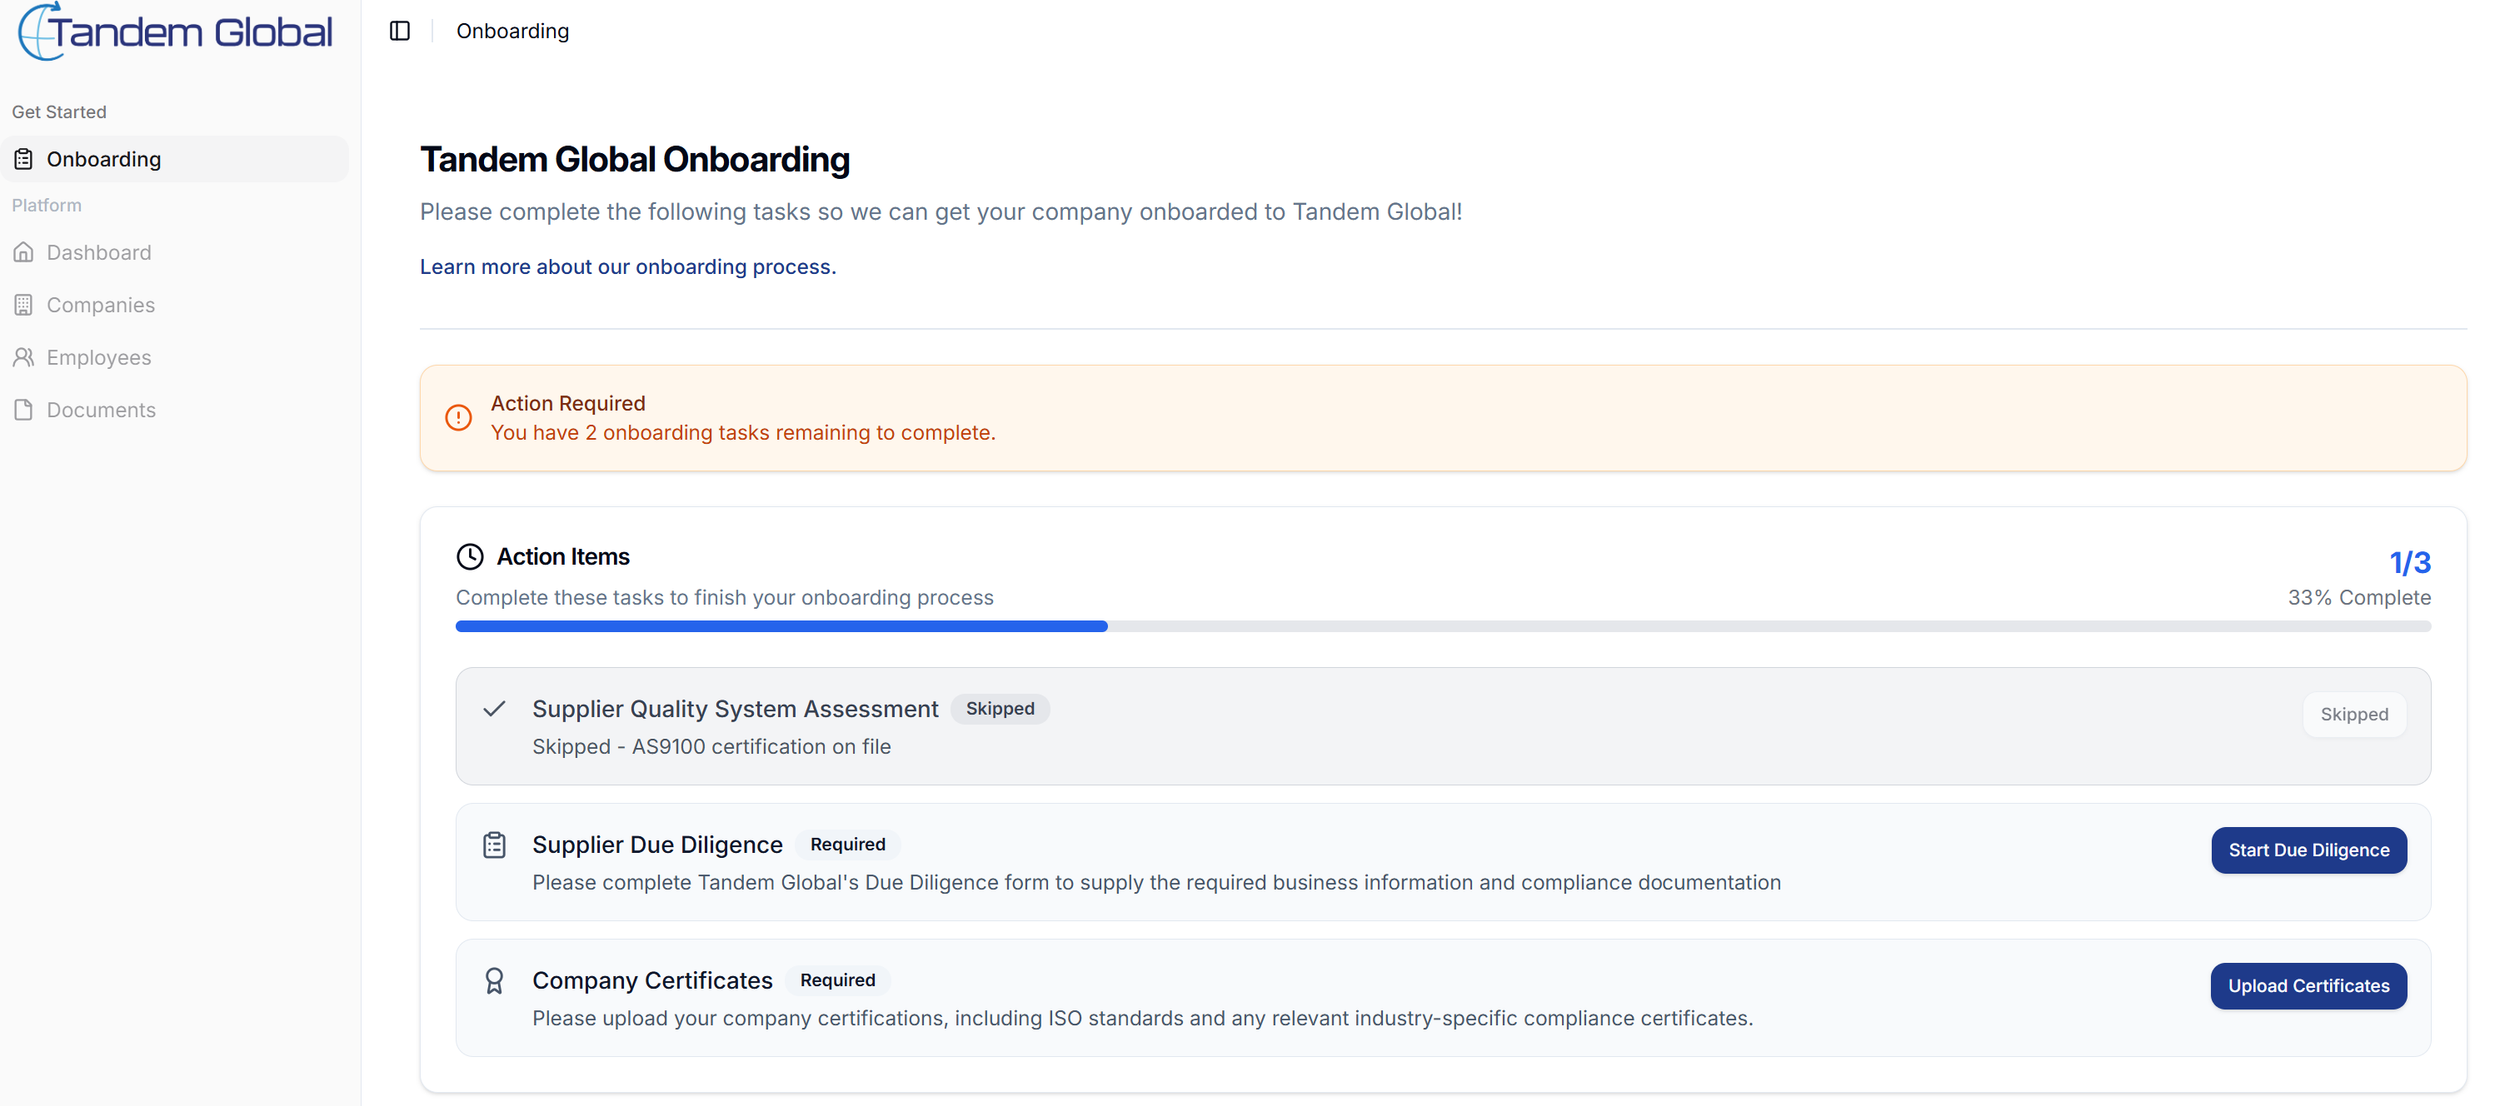Click the Employees people icon

pos(24,357)
